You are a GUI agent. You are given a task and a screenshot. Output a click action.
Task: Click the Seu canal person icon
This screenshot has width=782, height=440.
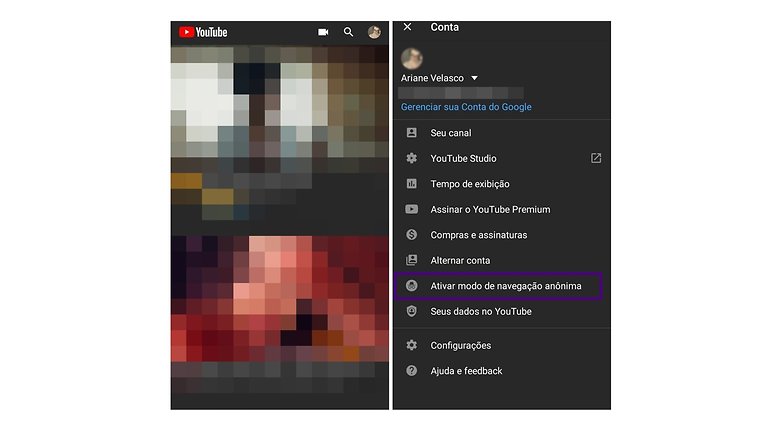coord(411,133)
